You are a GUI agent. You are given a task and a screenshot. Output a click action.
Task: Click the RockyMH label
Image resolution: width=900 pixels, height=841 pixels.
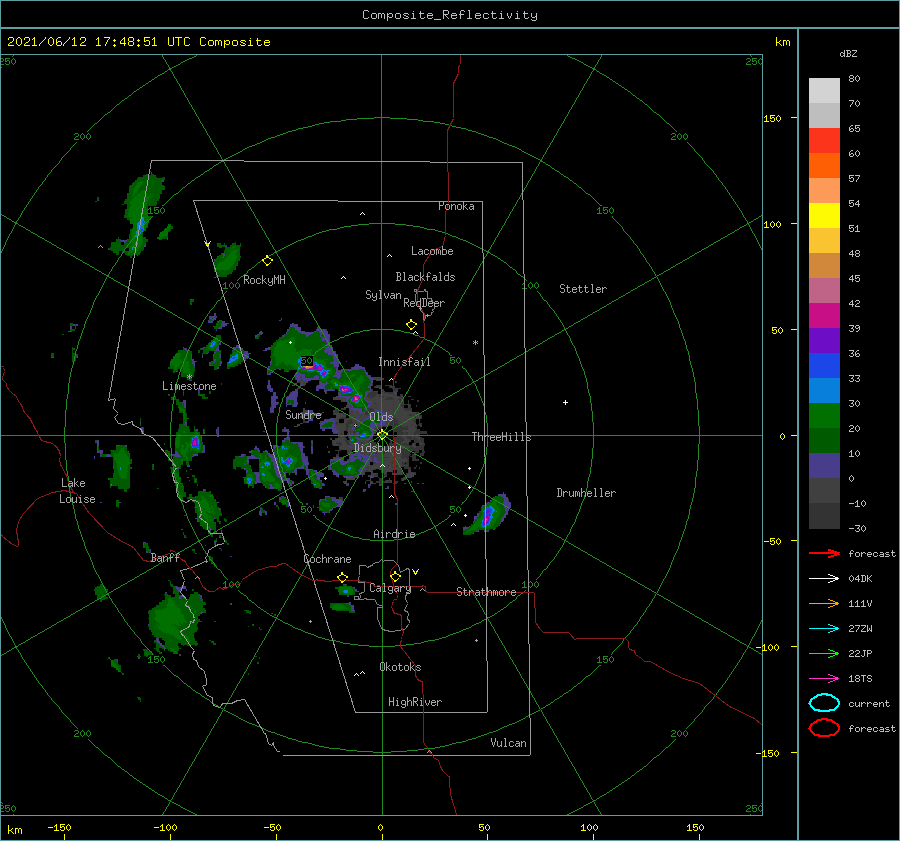pyautogui.click(x=264, y=280)
